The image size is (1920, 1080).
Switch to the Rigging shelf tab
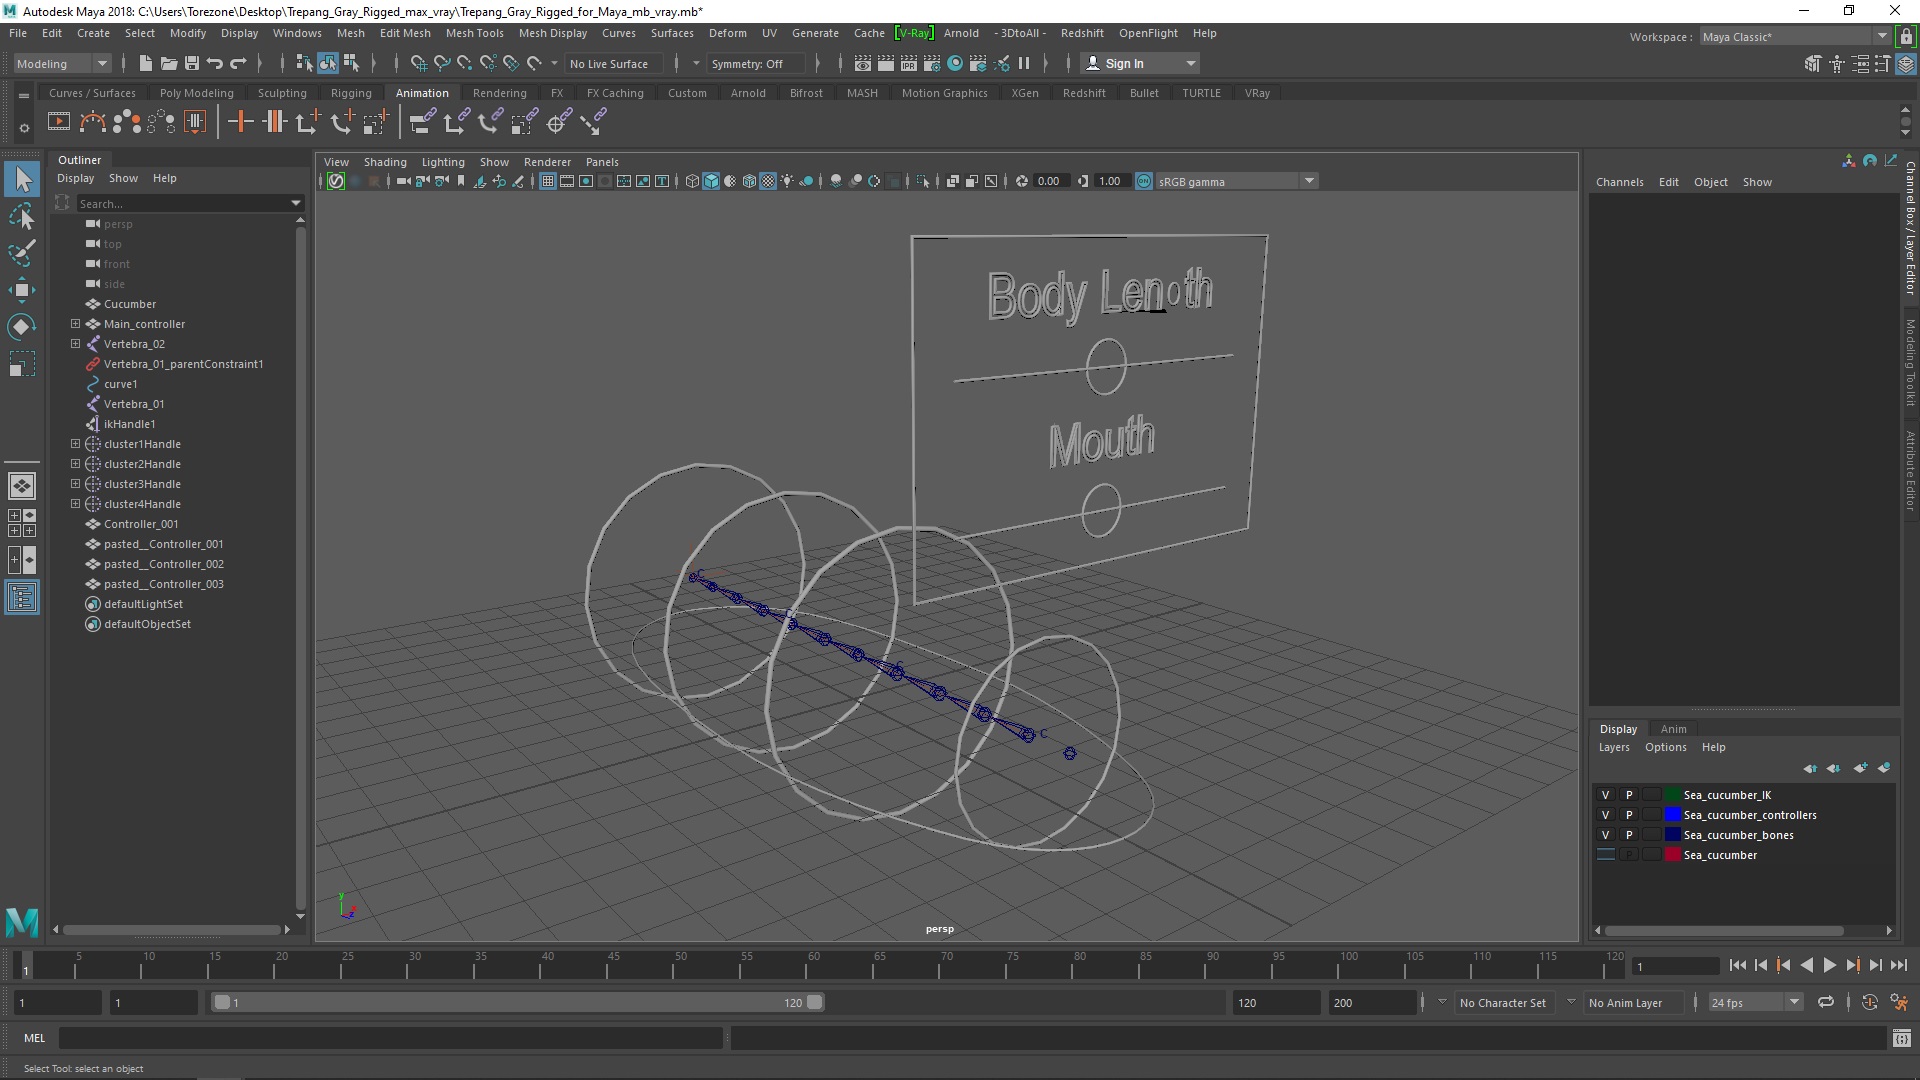click(351, 93)
